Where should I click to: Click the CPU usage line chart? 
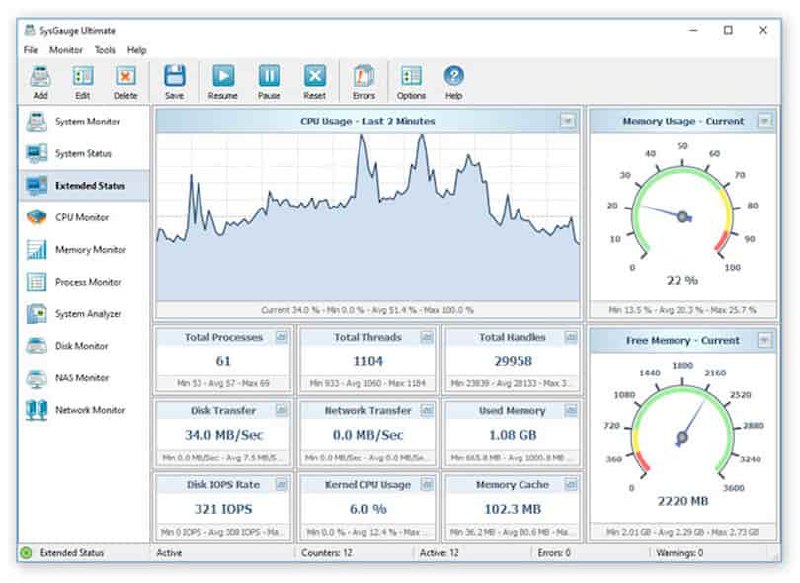click(x=368, y=217)
